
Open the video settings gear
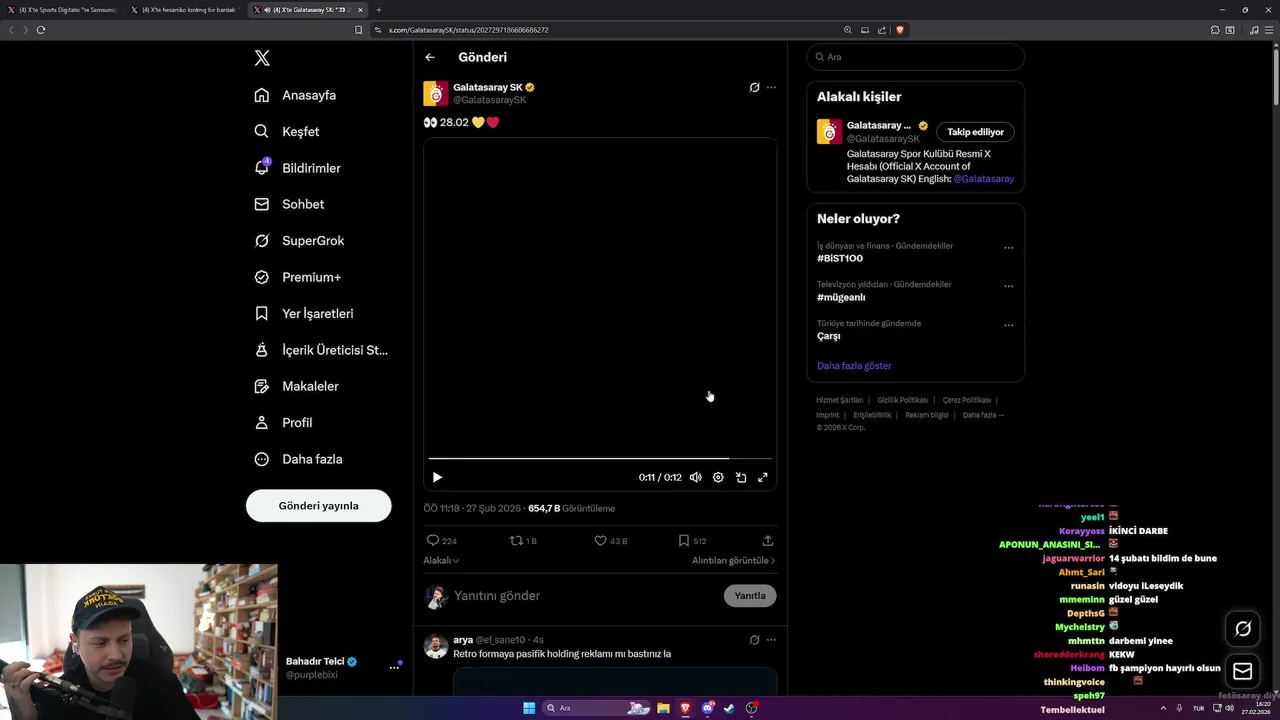point(718,477)
